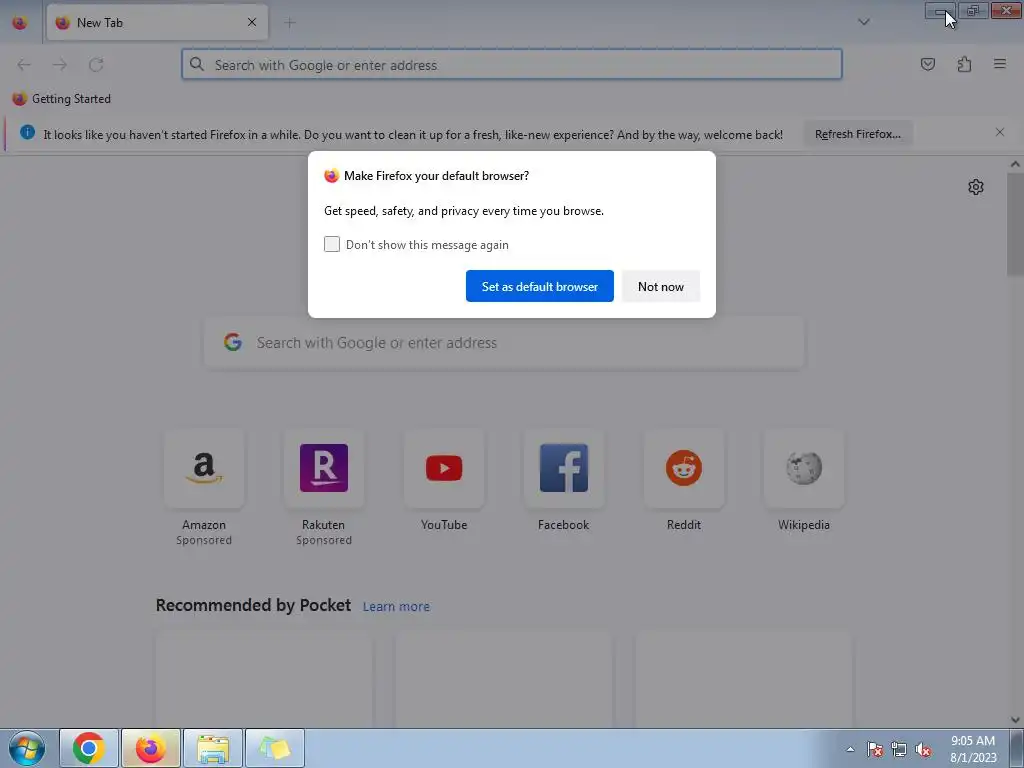This screenshot has width=1024, height=768.
Task: Click the page search box with Google logo
Action: (504, 343)
